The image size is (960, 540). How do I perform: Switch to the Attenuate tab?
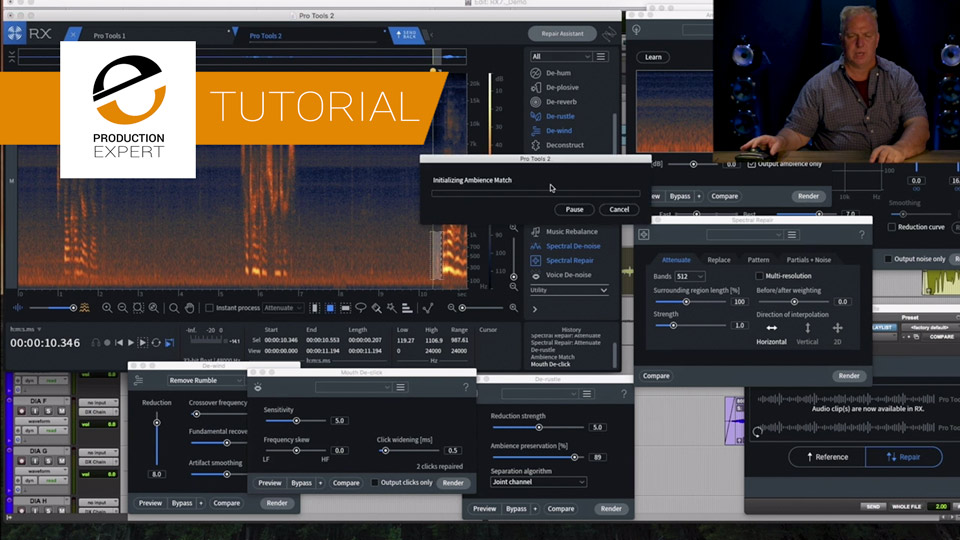676,260
